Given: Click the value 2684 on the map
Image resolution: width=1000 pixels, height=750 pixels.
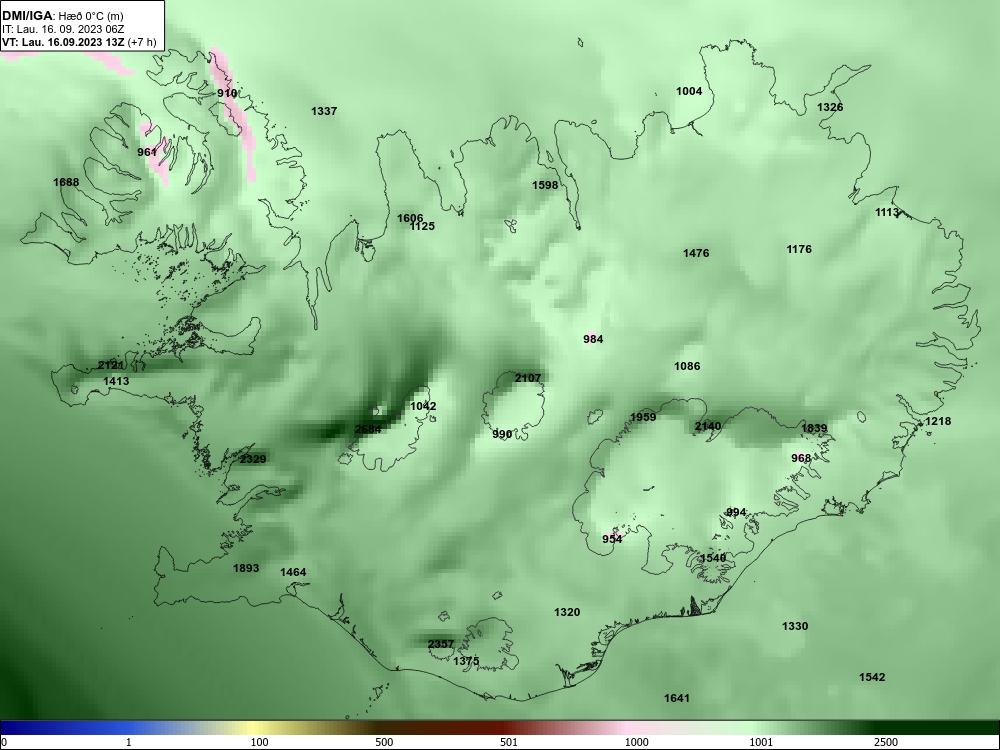Looking at the screenshot, I should (368, 429).
